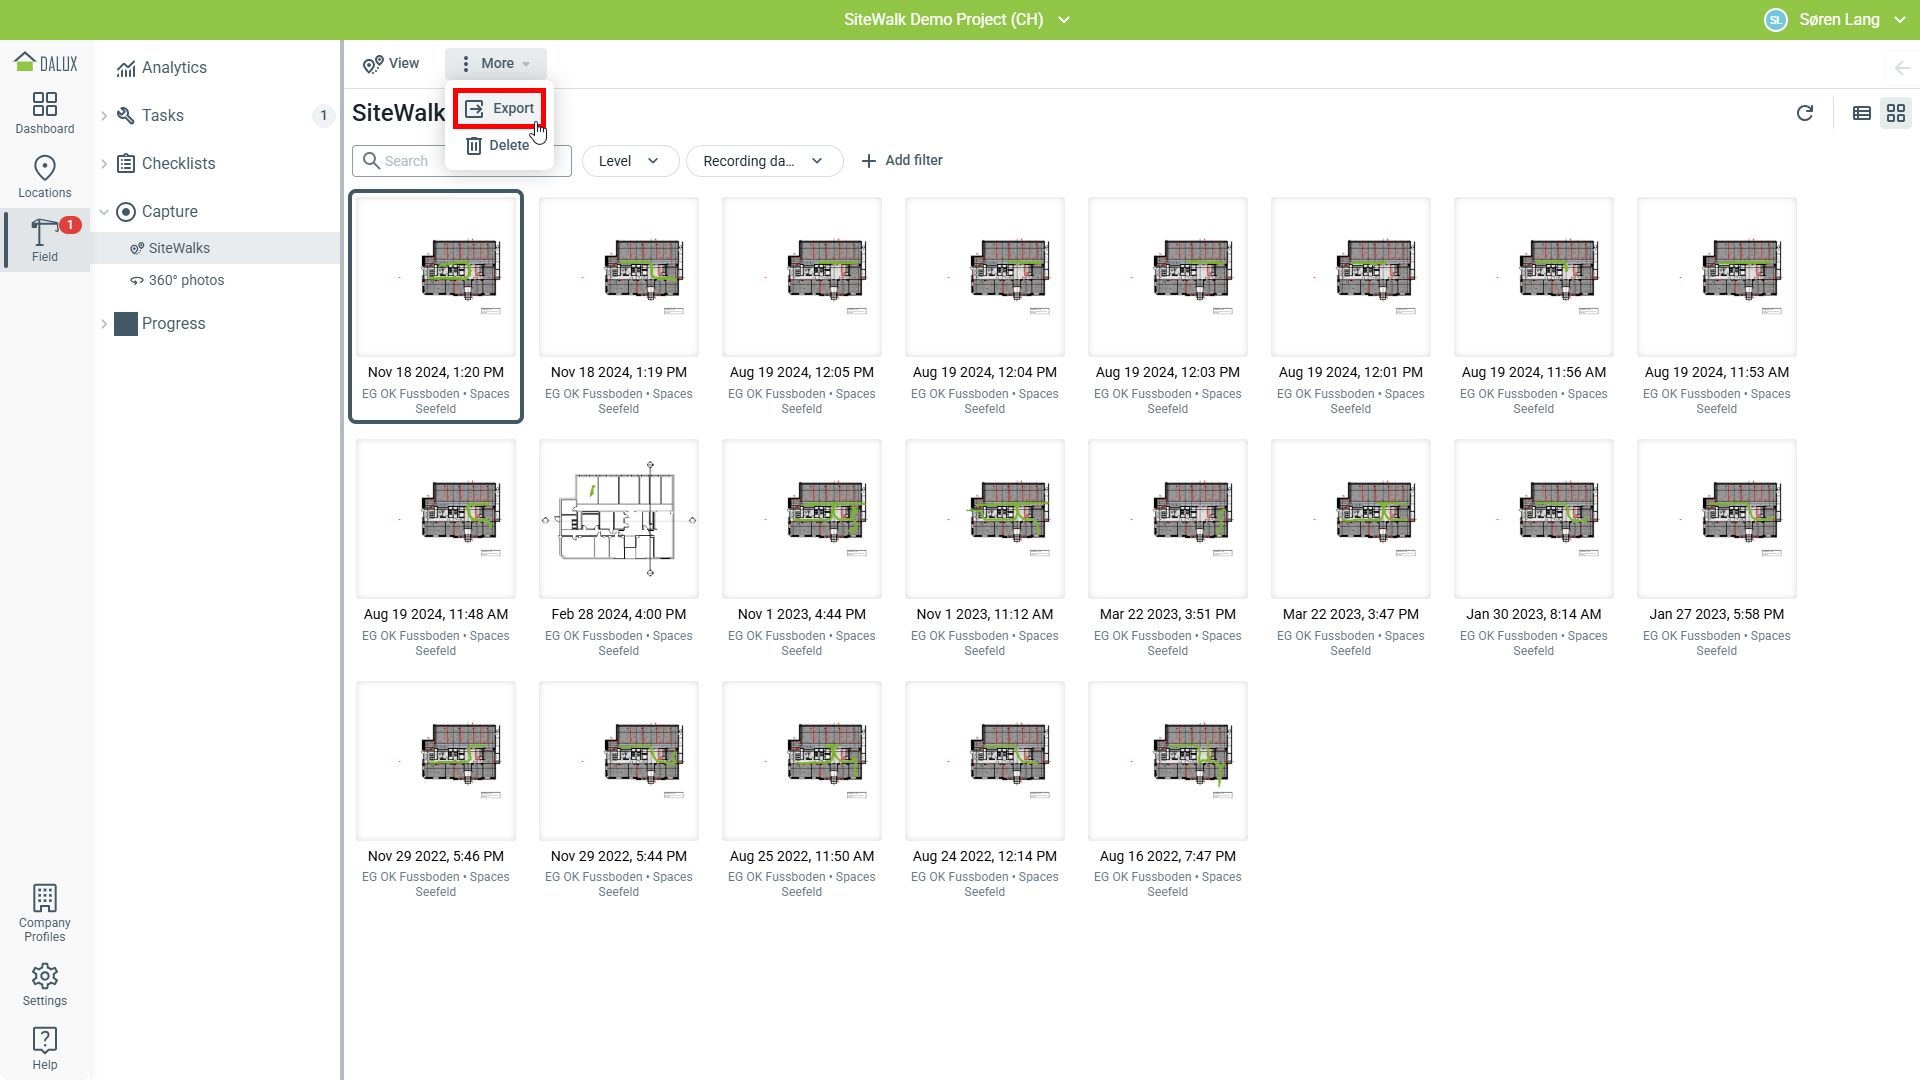1920x1080 pixels.
Task: Click the refresh icon
Action: pos(1805,113)
